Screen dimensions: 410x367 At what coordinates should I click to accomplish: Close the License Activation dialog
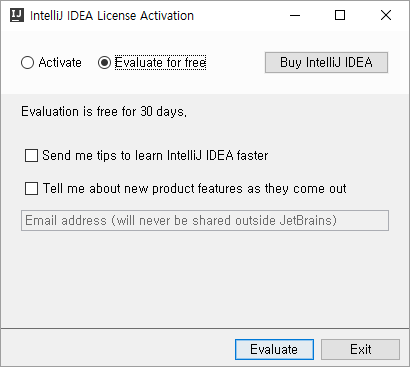pyautogui.click(x=386, y=15)
